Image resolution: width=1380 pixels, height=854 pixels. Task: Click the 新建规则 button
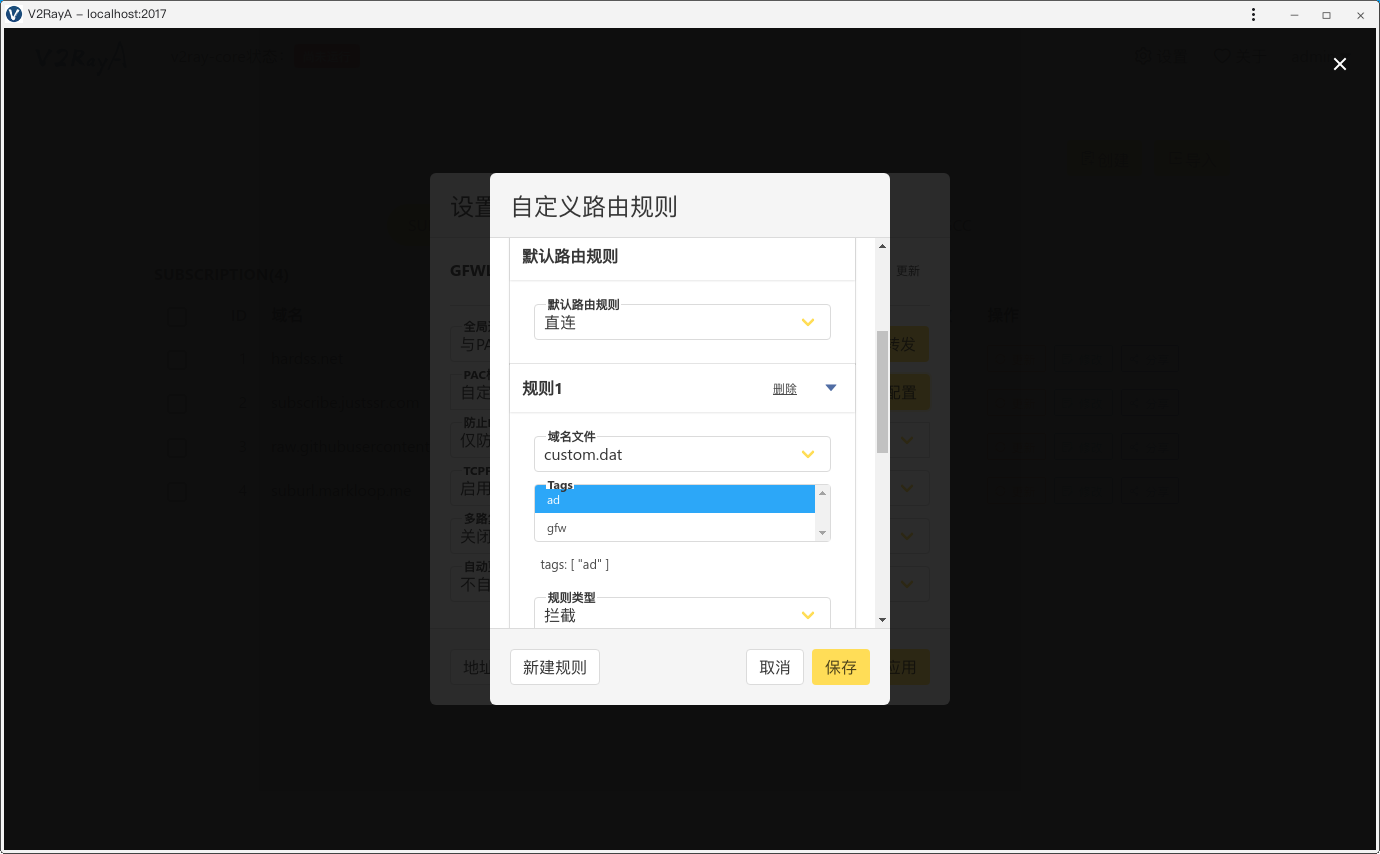pyautogui.click(x=555, y=667)
